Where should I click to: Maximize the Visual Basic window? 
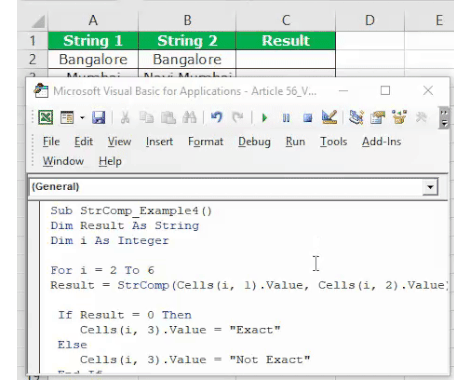point(385,91)
